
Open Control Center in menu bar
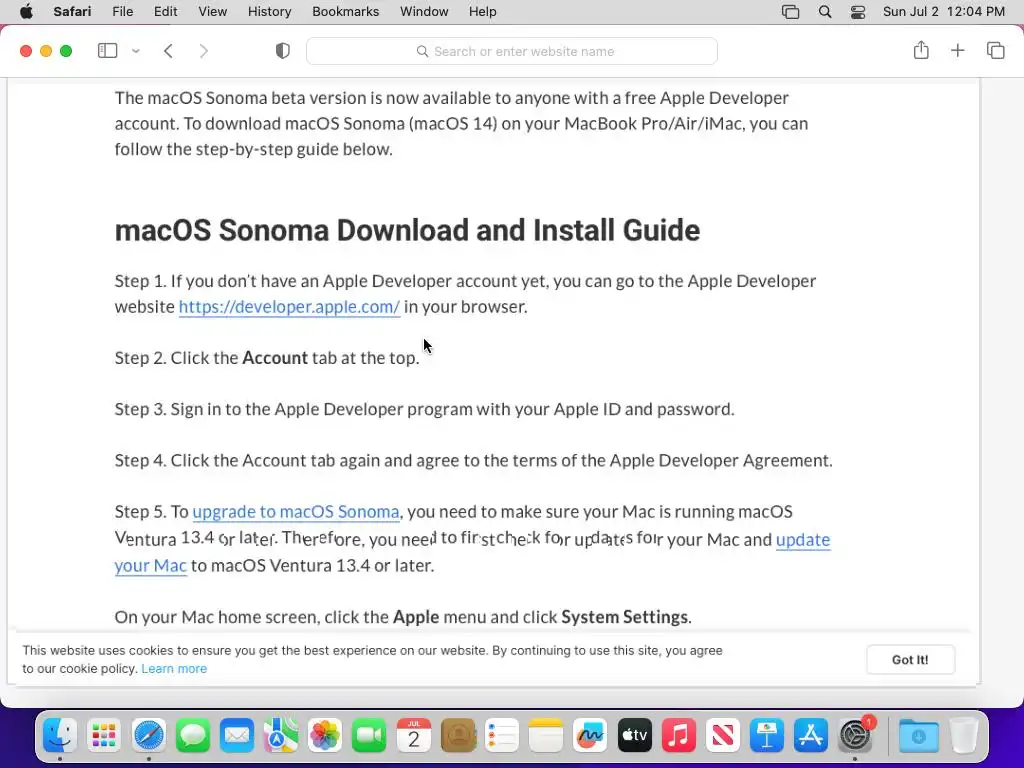tap(857, 12)
